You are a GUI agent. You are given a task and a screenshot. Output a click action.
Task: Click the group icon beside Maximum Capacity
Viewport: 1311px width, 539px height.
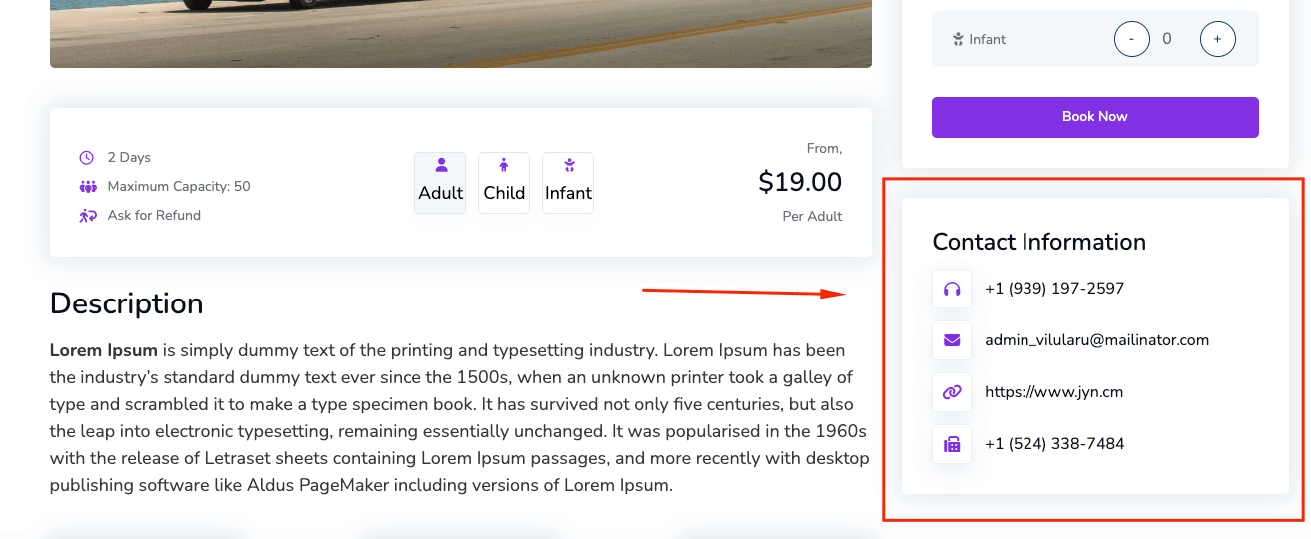pos(88,187)
